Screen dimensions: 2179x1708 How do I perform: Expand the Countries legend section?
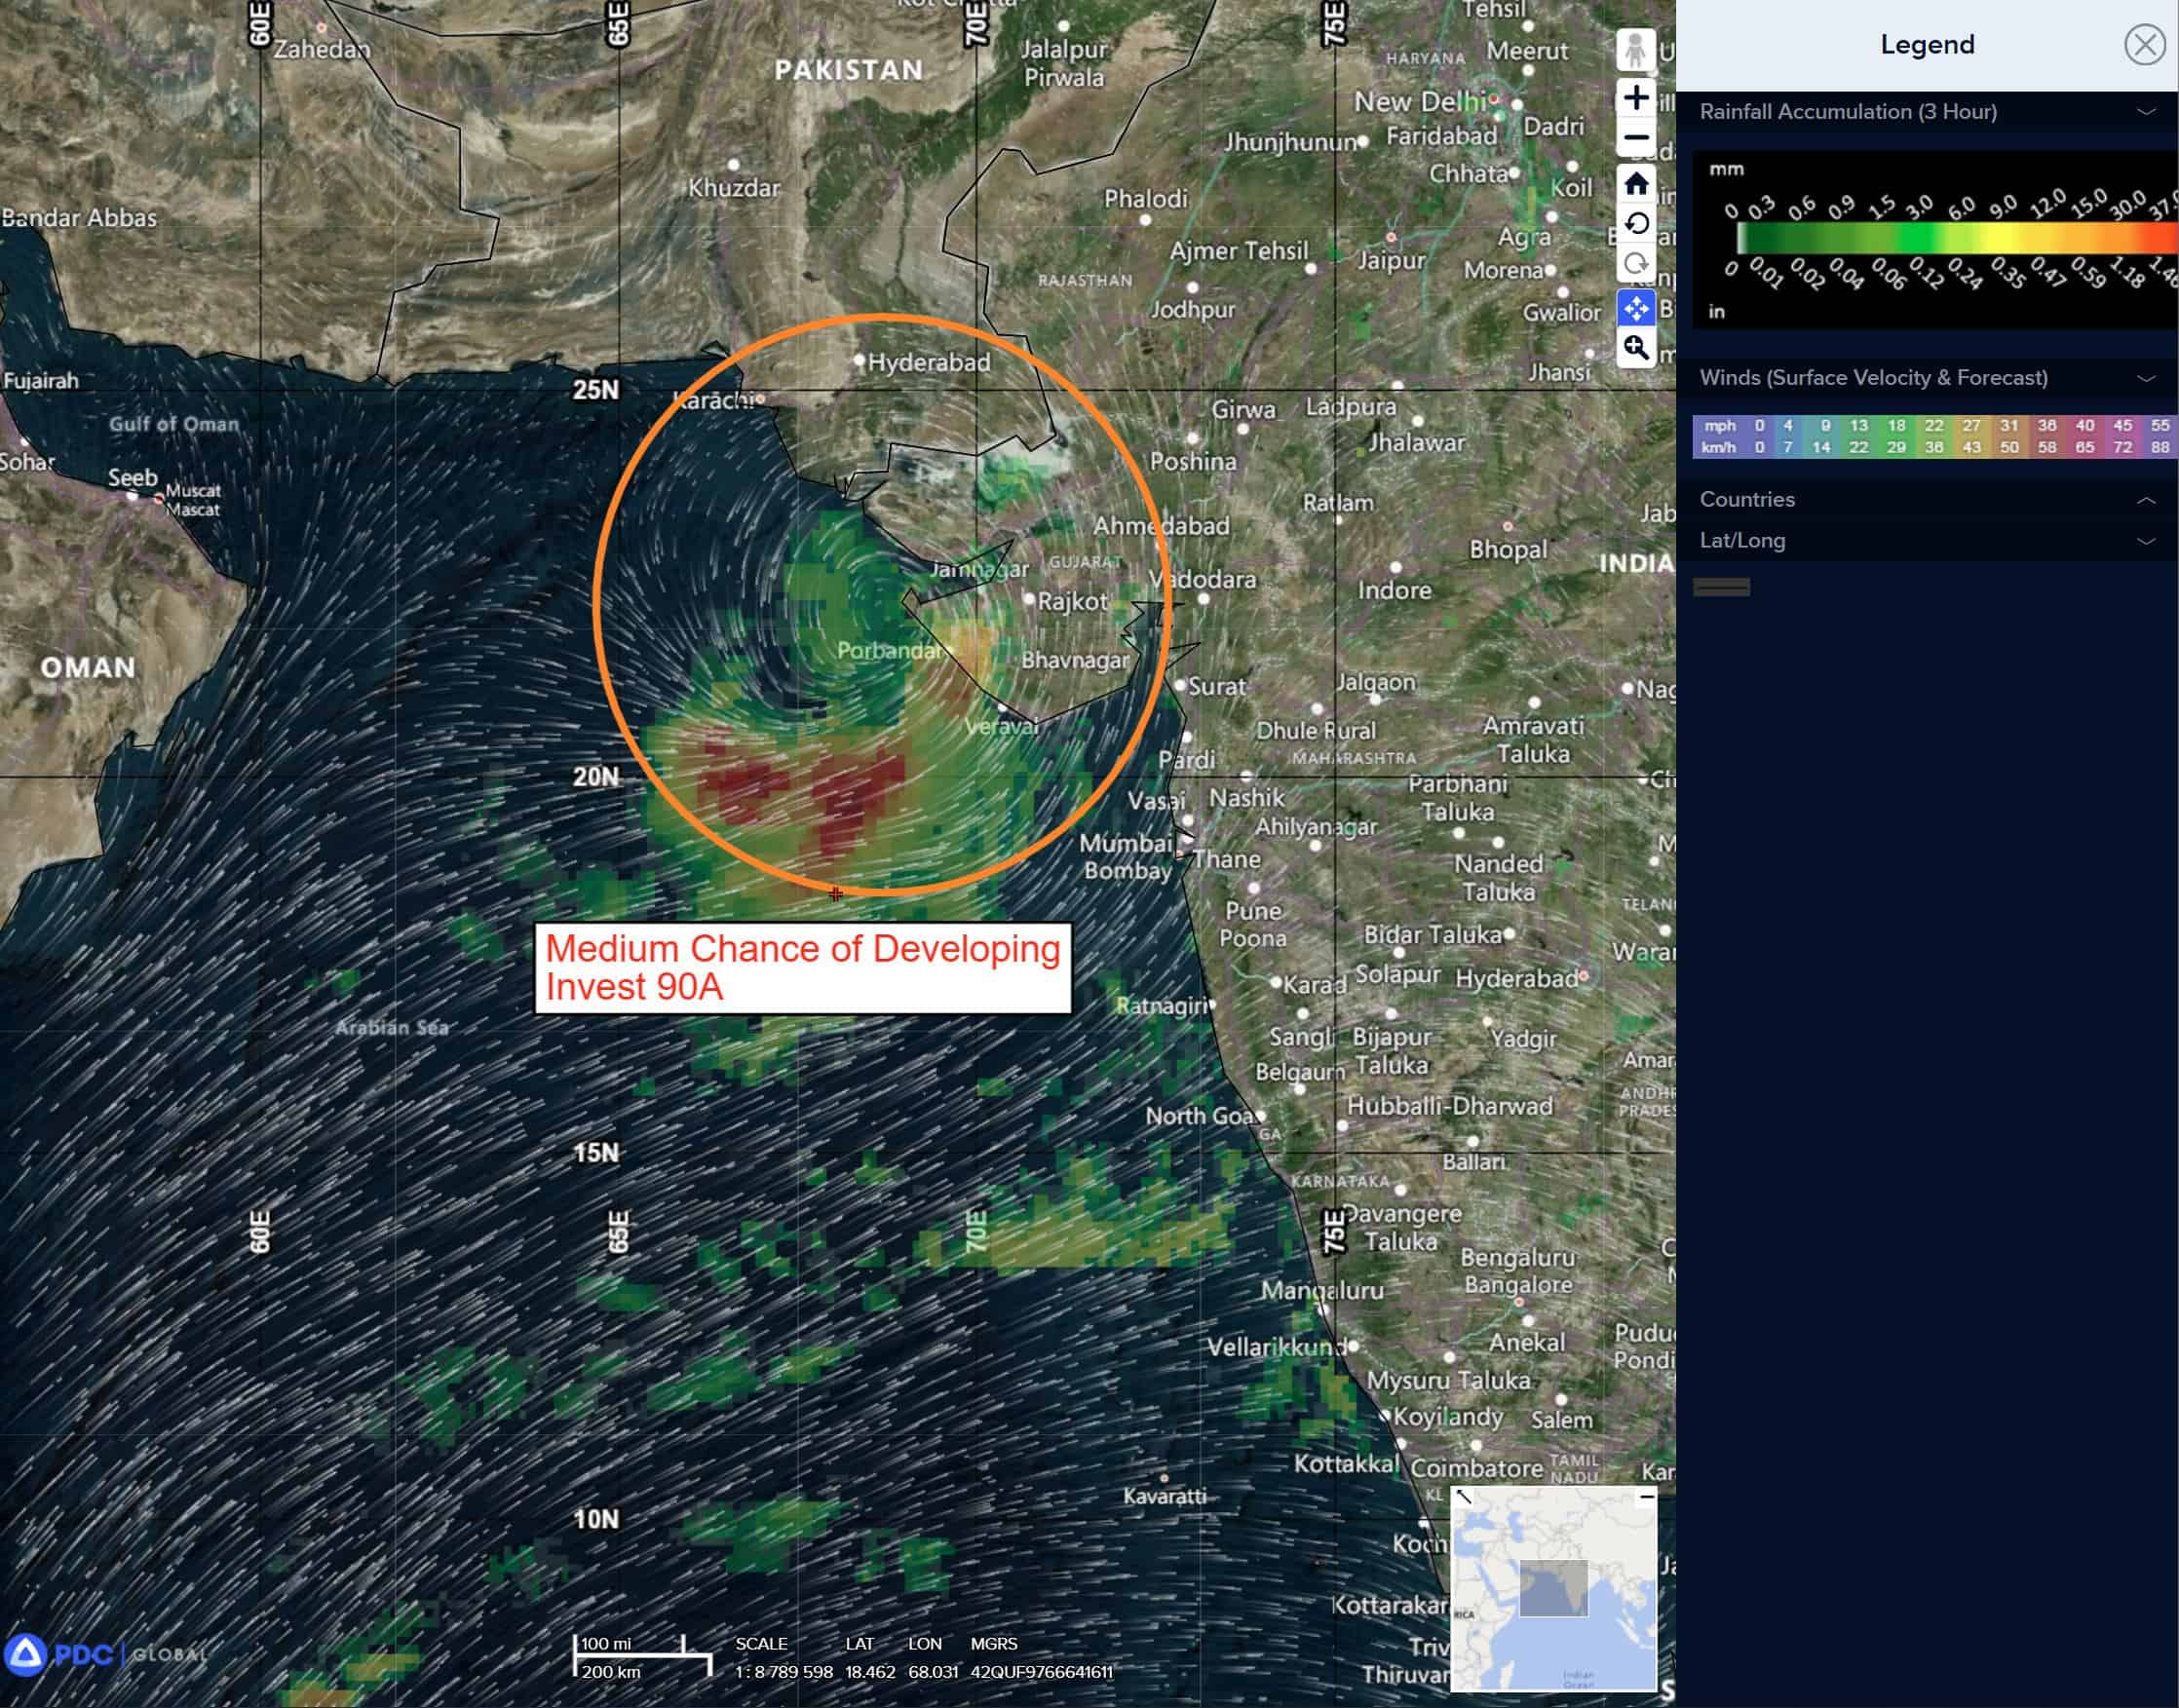(x=2145, y=500)
